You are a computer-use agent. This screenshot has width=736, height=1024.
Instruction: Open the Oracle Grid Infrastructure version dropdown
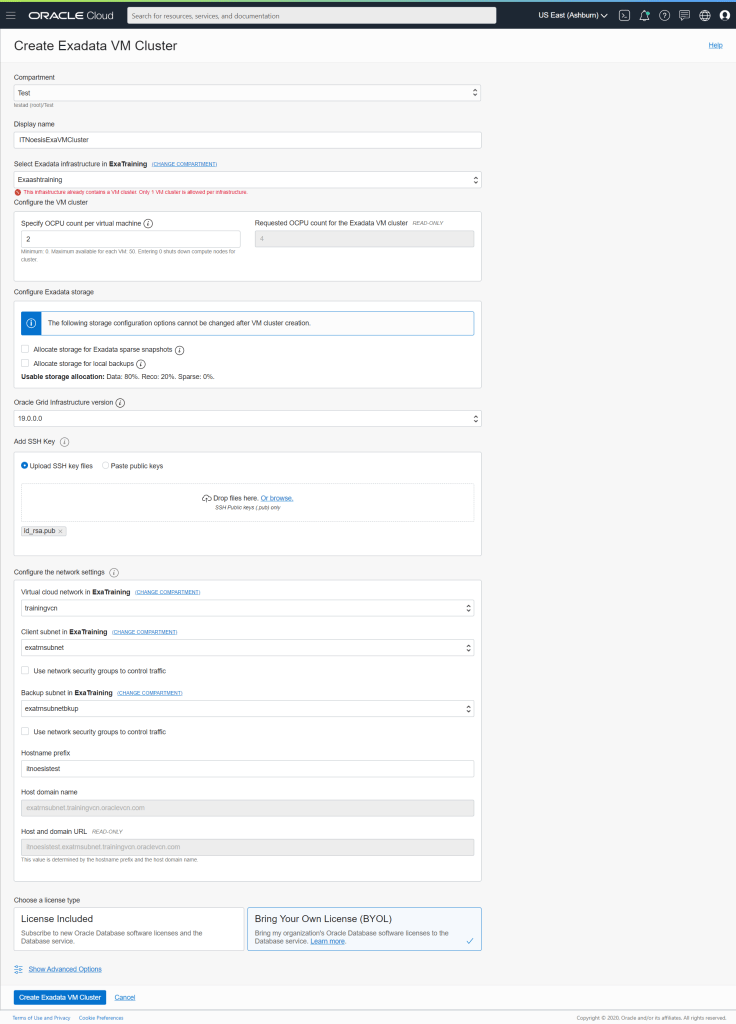pyautogui.click(x=247, y=418)
